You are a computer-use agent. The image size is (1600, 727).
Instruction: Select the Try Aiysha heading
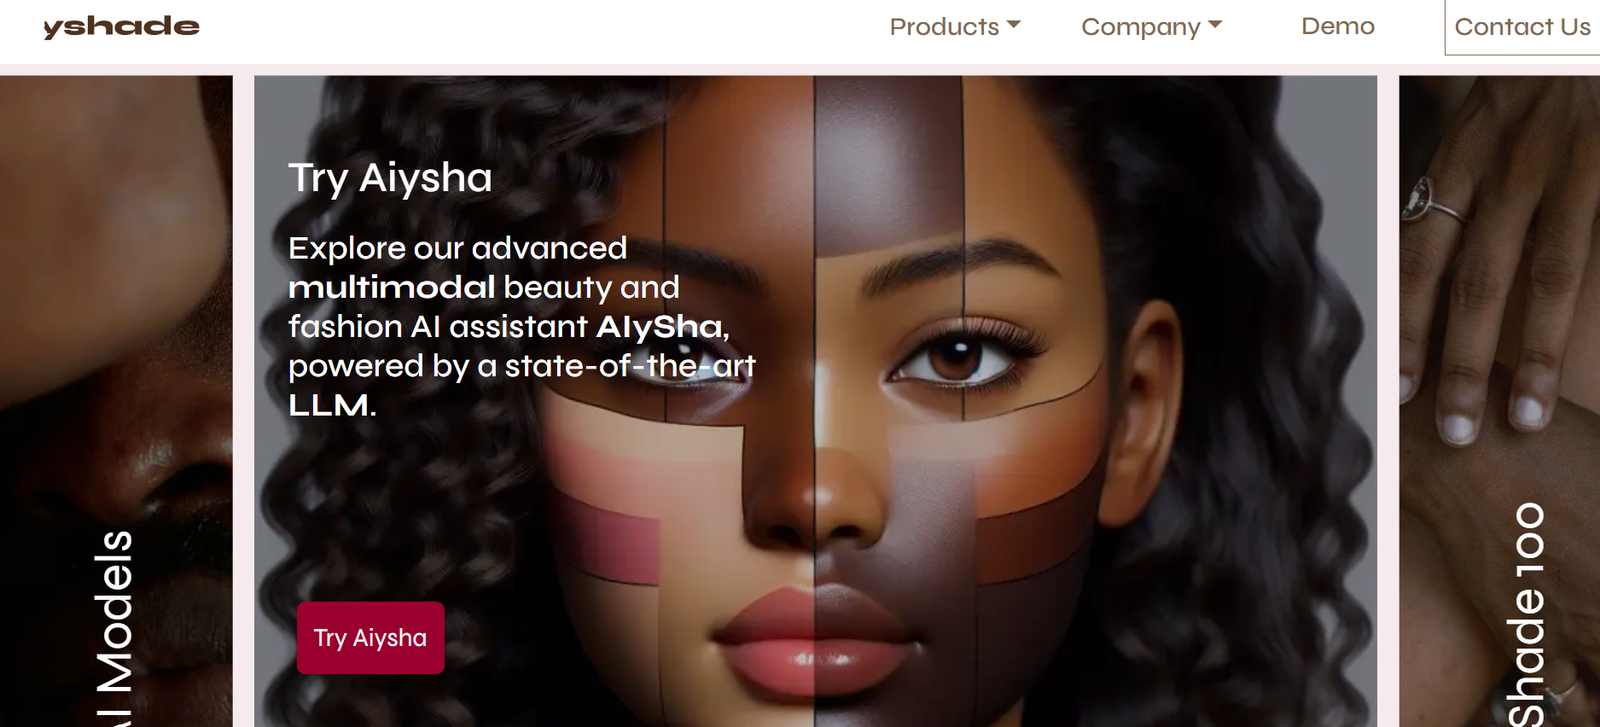tap(390, 178)
